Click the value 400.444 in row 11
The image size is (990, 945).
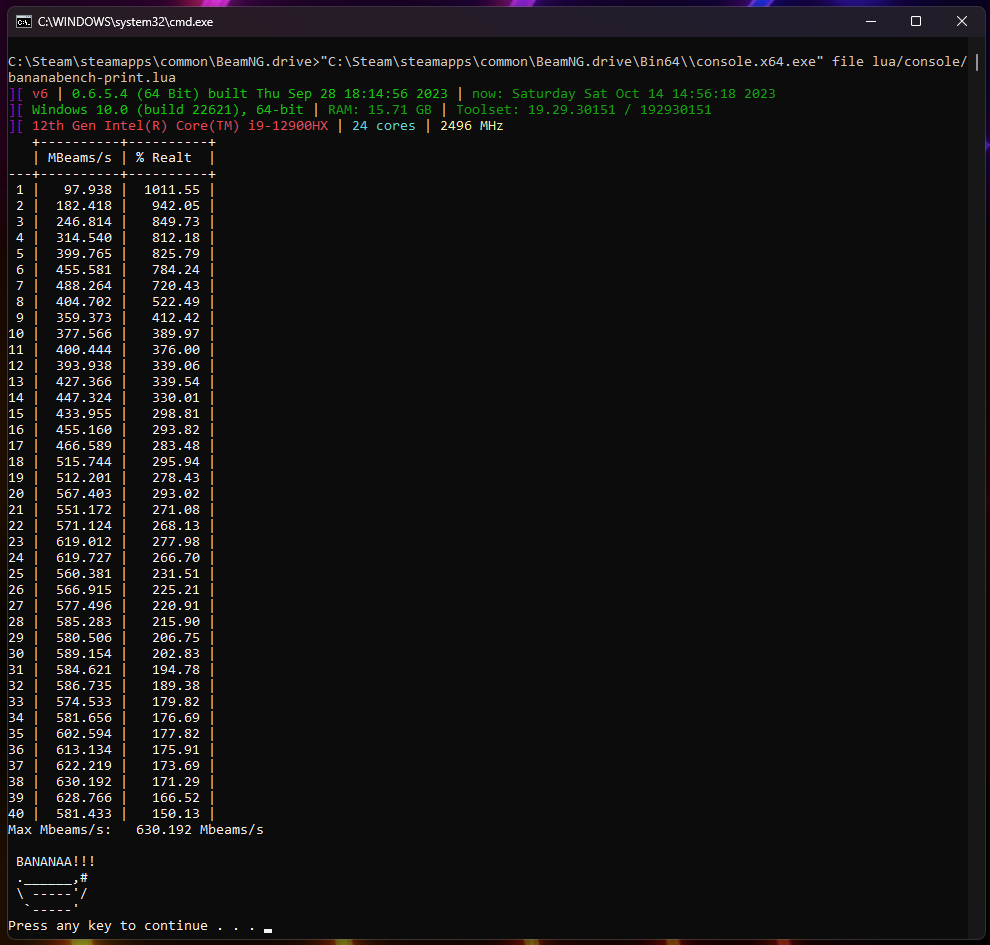click(x=84, y=350)
